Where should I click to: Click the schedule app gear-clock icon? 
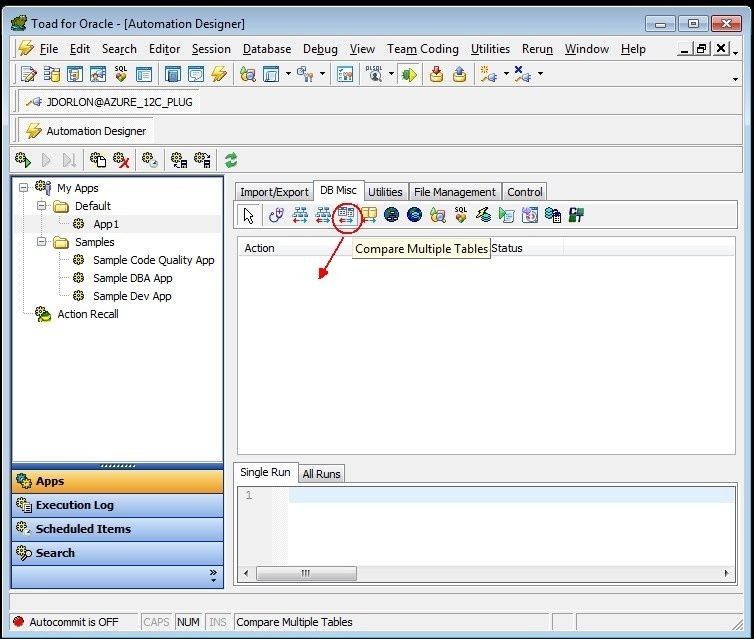pyautogui.click(x=150, y=160)
